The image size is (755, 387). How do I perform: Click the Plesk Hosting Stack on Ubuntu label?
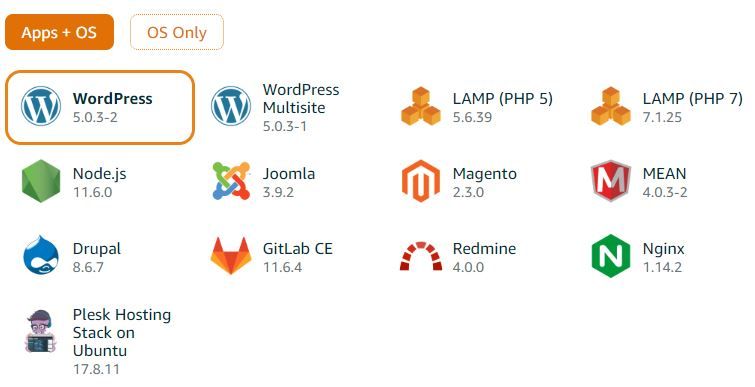coord(122,333)
